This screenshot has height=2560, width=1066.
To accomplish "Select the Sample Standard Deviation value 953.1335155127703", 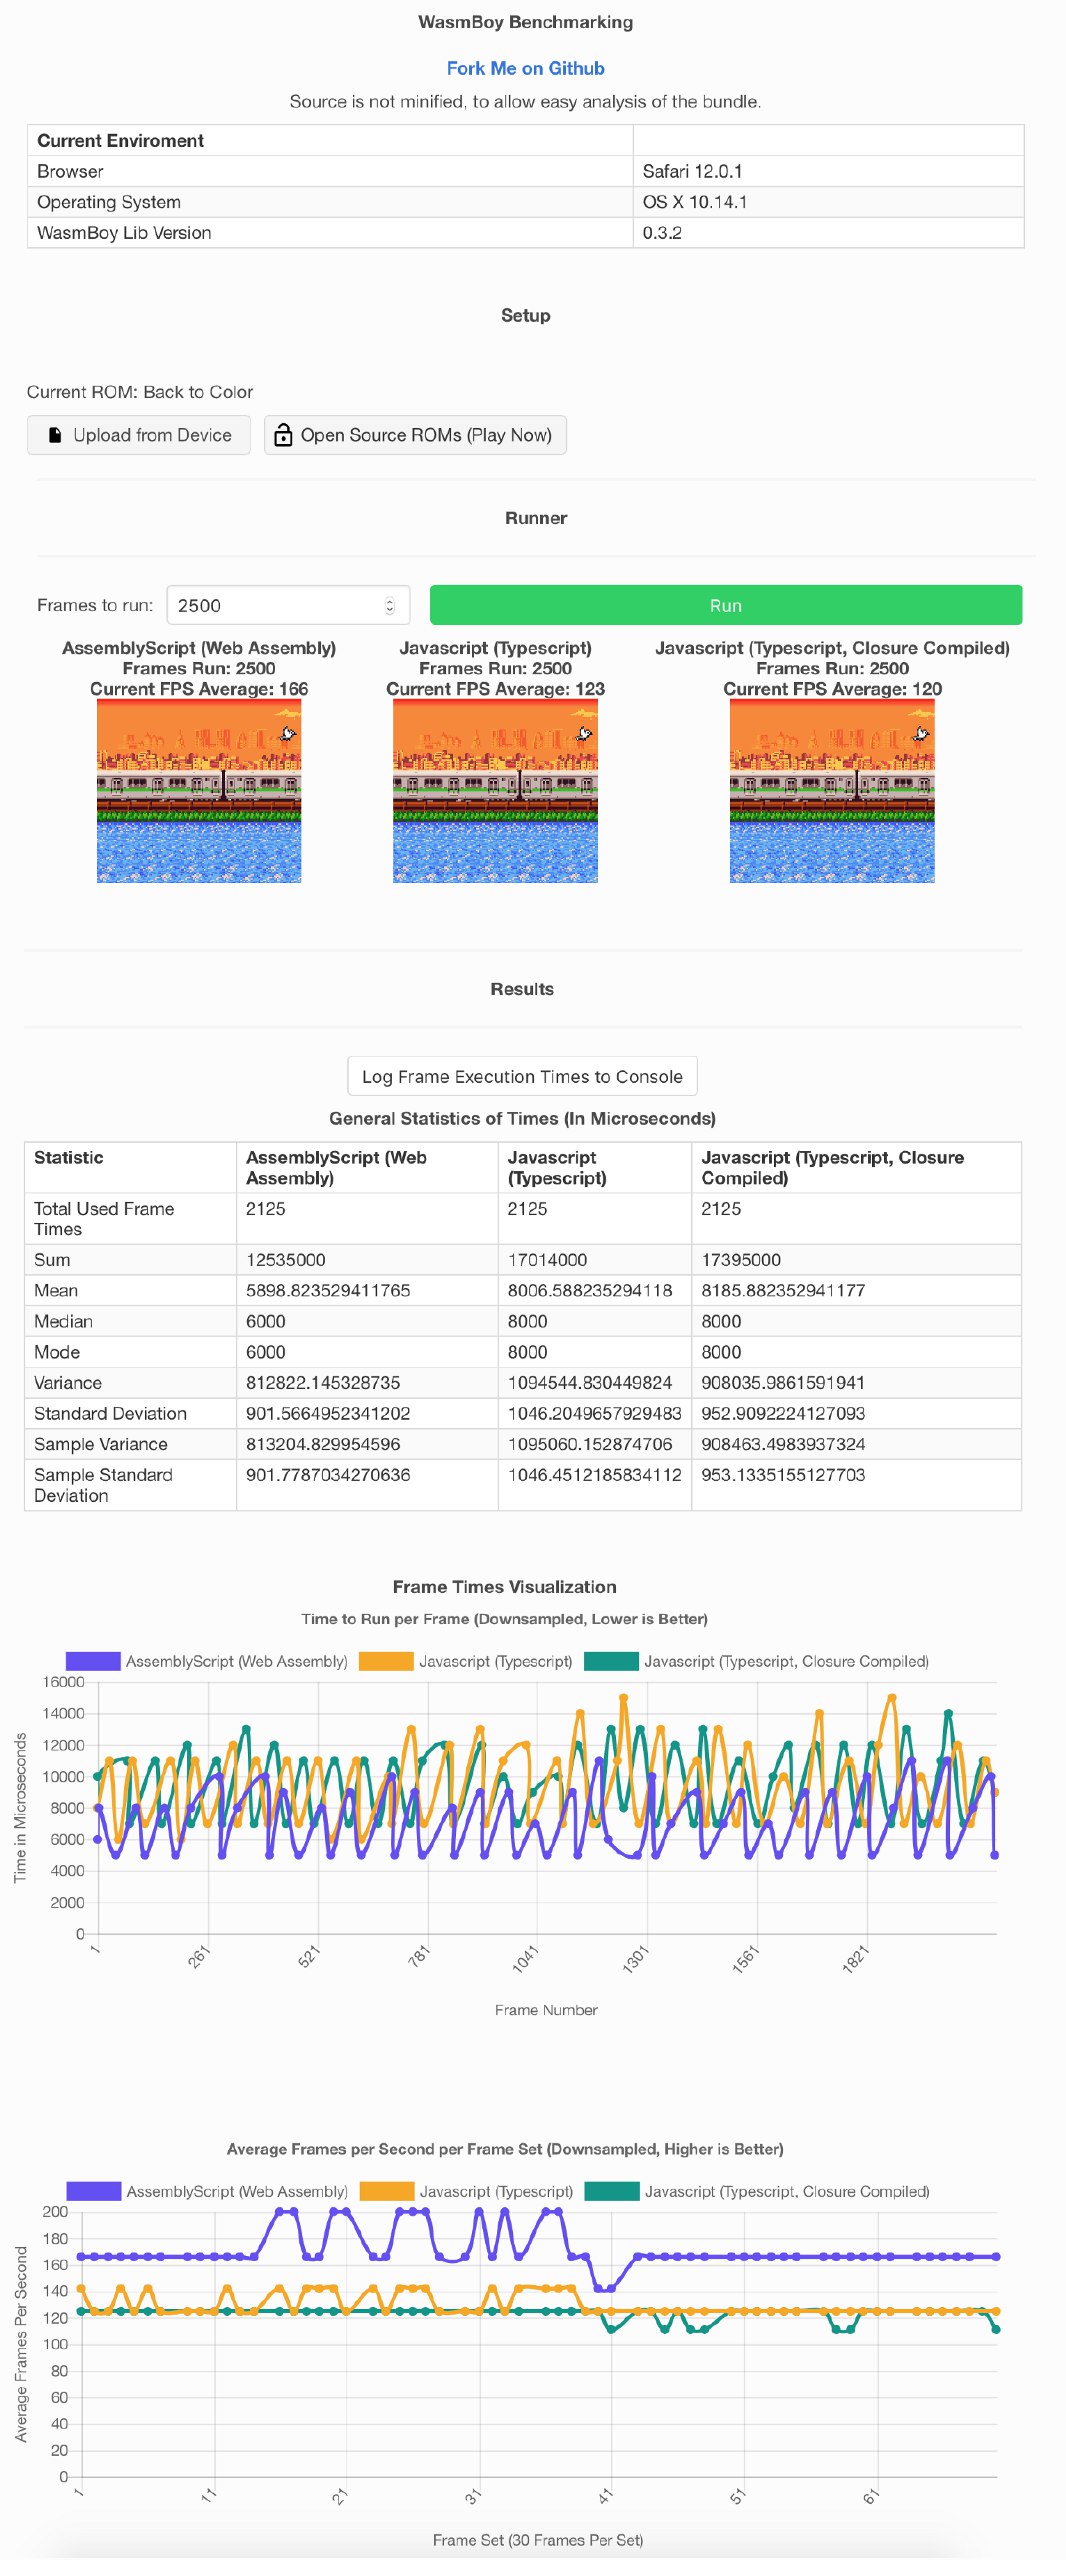I will tap(783, 1475).
